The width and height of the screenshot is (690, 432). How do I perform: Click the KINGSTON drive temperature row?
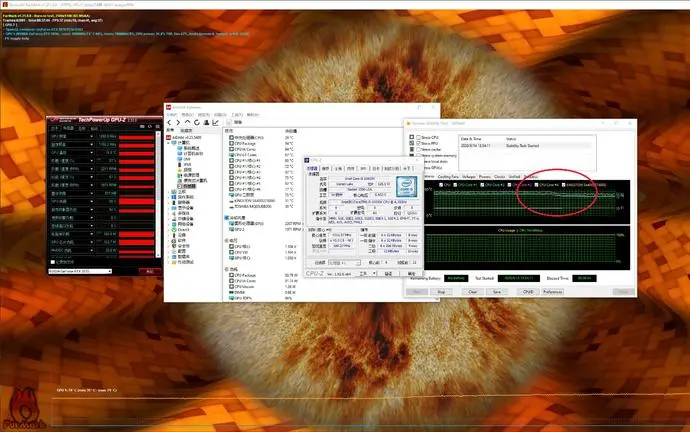pos(262,201)
